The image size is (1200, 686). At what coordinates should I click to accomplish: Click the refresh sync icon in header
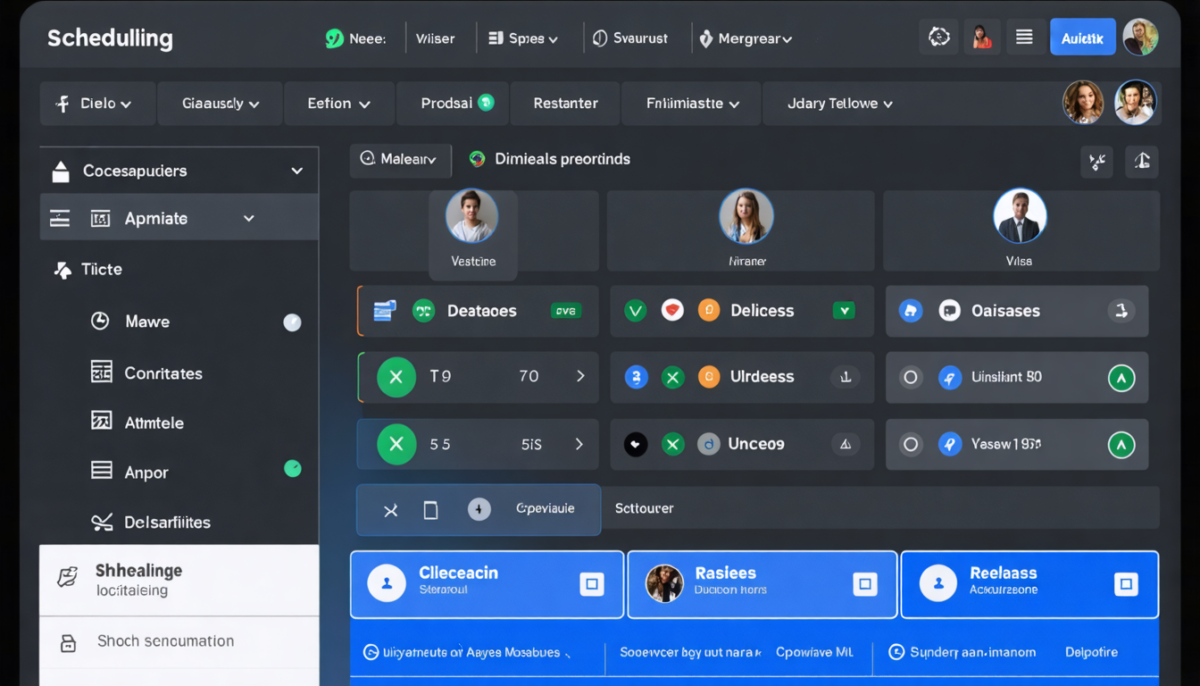pos(939,37)
